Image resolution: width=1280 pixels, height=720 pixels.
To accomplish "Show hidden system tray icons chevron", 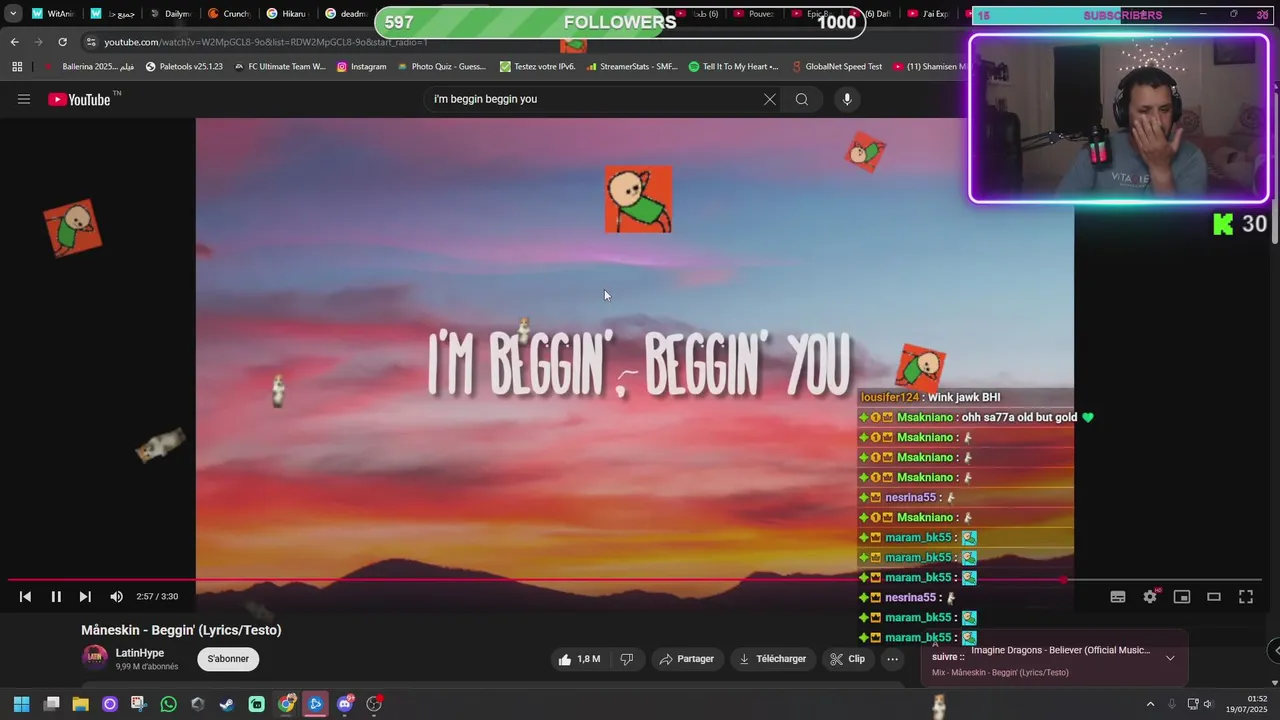I will [1150, 704].
